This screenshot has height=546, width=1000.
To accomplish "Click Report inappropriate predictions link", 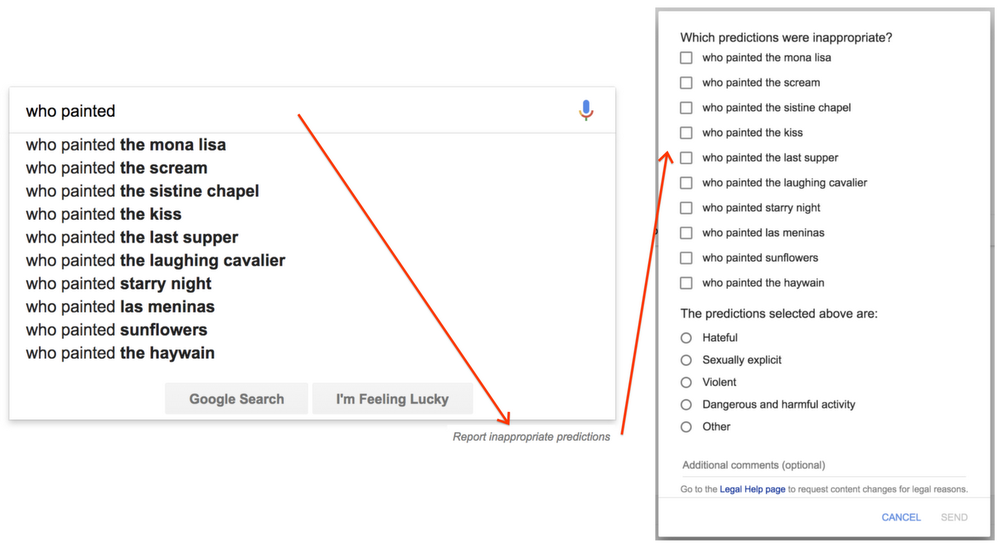I will (x=531, y=437).
